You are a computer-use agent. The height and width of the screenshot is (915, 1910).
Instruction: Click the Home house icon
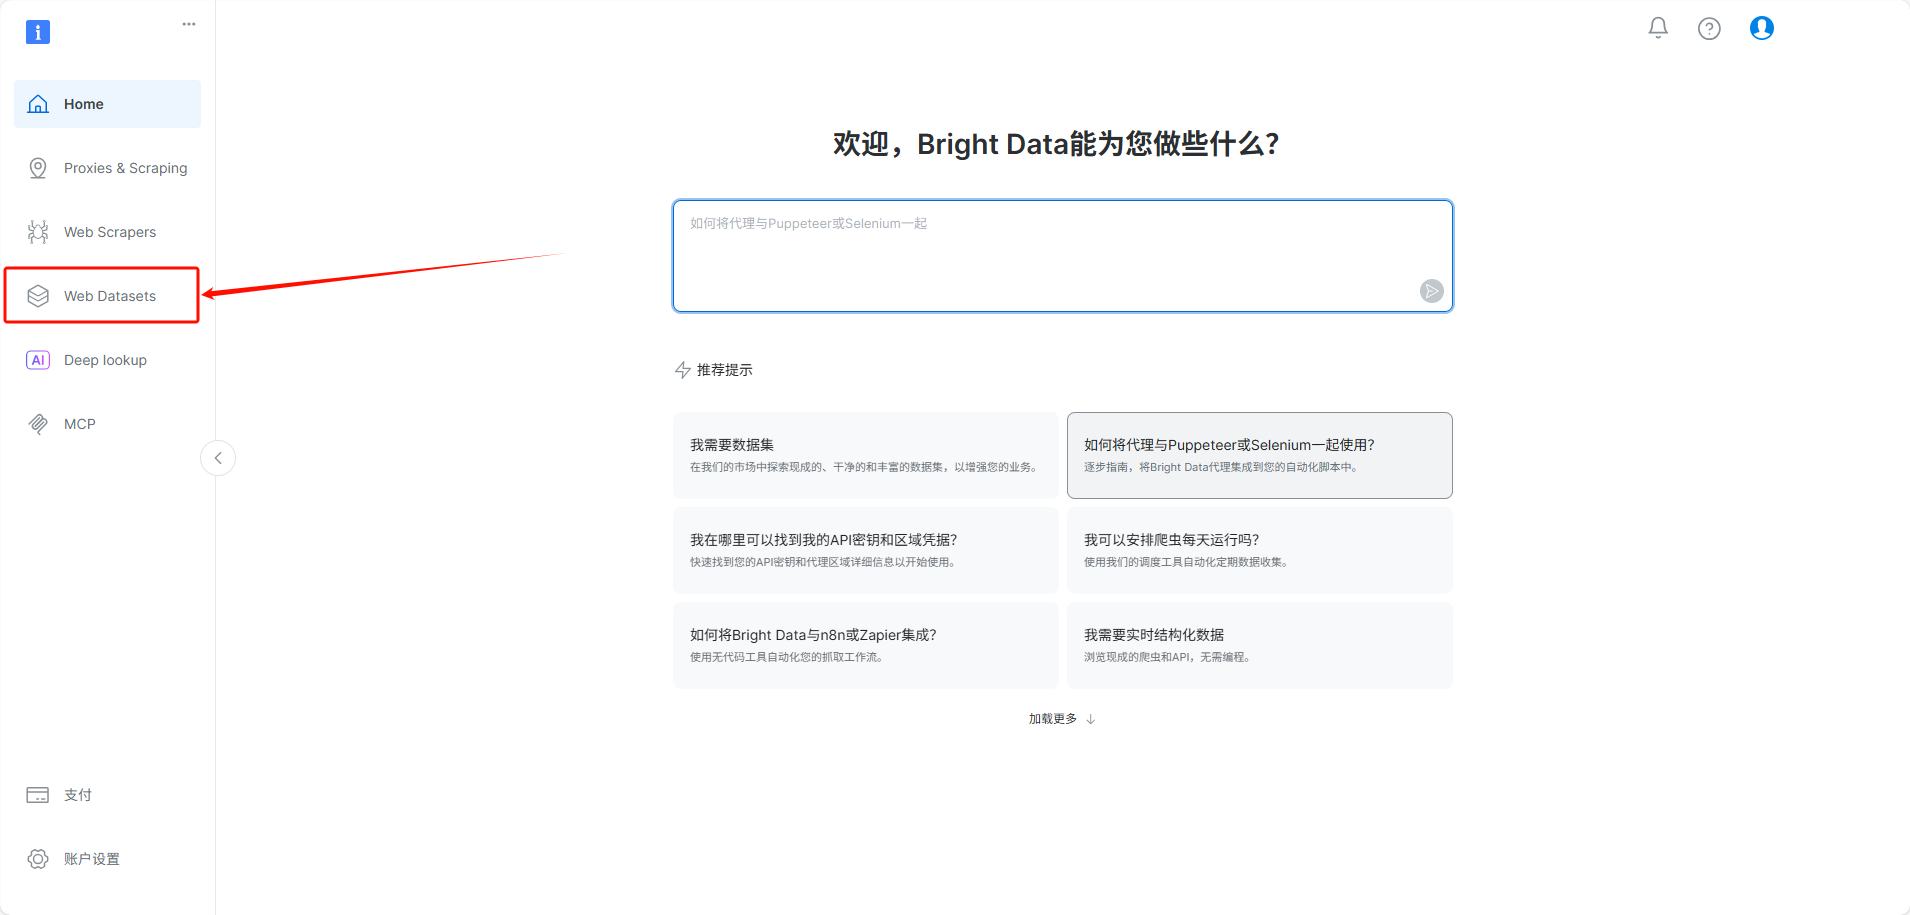pos(38,104)
